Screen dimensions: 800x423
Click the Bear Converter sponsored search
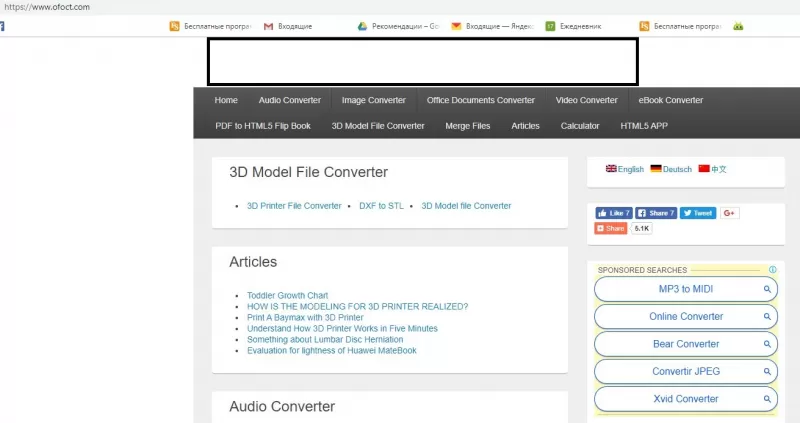tap(686, 344)
